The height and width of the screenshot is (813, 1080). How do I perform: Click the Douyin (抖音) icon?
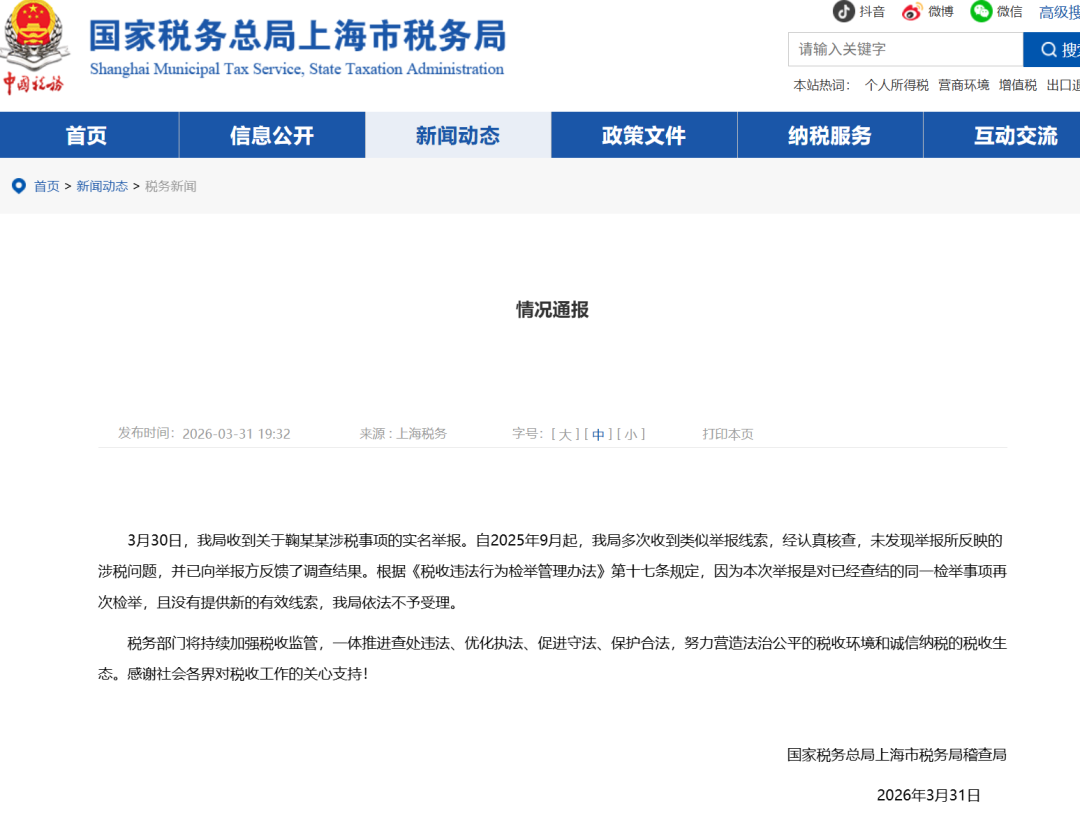click(x=844, y=11)
